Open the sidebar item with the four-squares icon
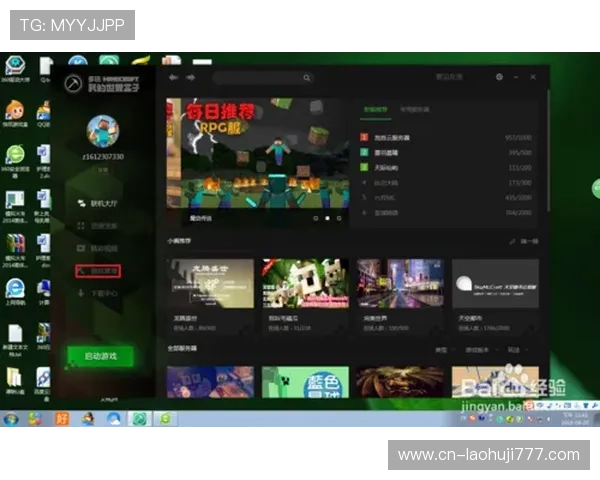Image resolution: width=600 pixels, height=480 pixels. click(98, 226)
